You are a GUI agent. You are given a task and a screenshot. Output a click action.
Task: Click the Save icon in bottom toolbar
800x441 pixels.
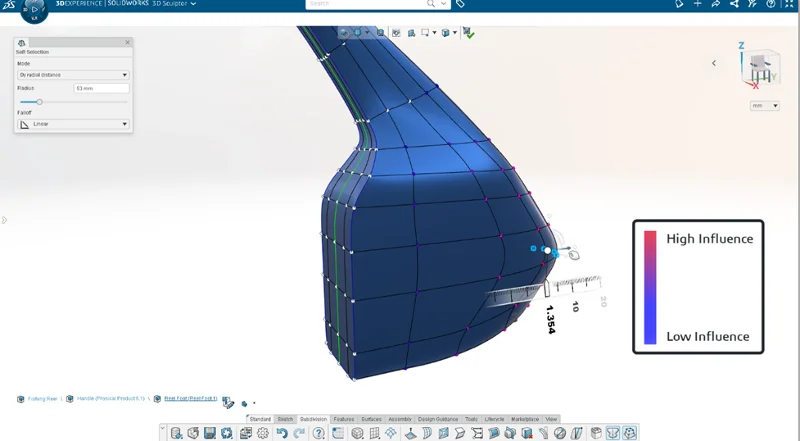pos(210,433)
